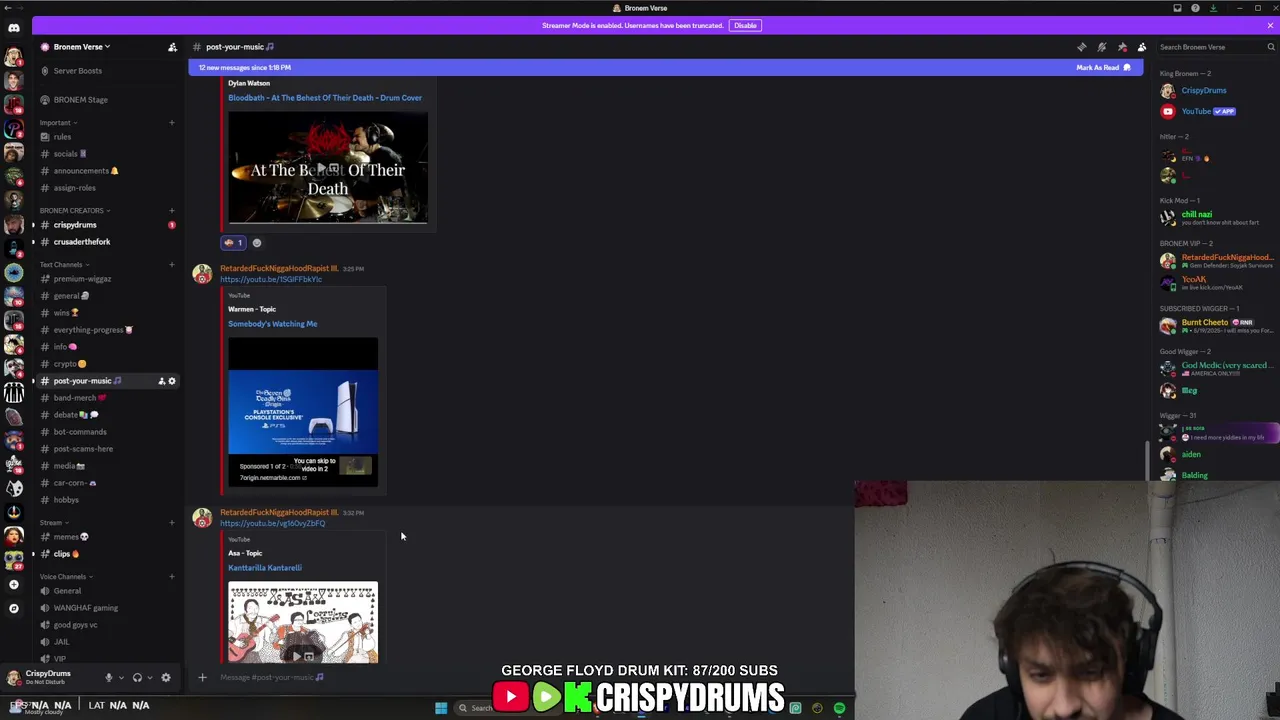
Task: Open the Warmen - Topic channel name link
Action: tap(252, 309)
